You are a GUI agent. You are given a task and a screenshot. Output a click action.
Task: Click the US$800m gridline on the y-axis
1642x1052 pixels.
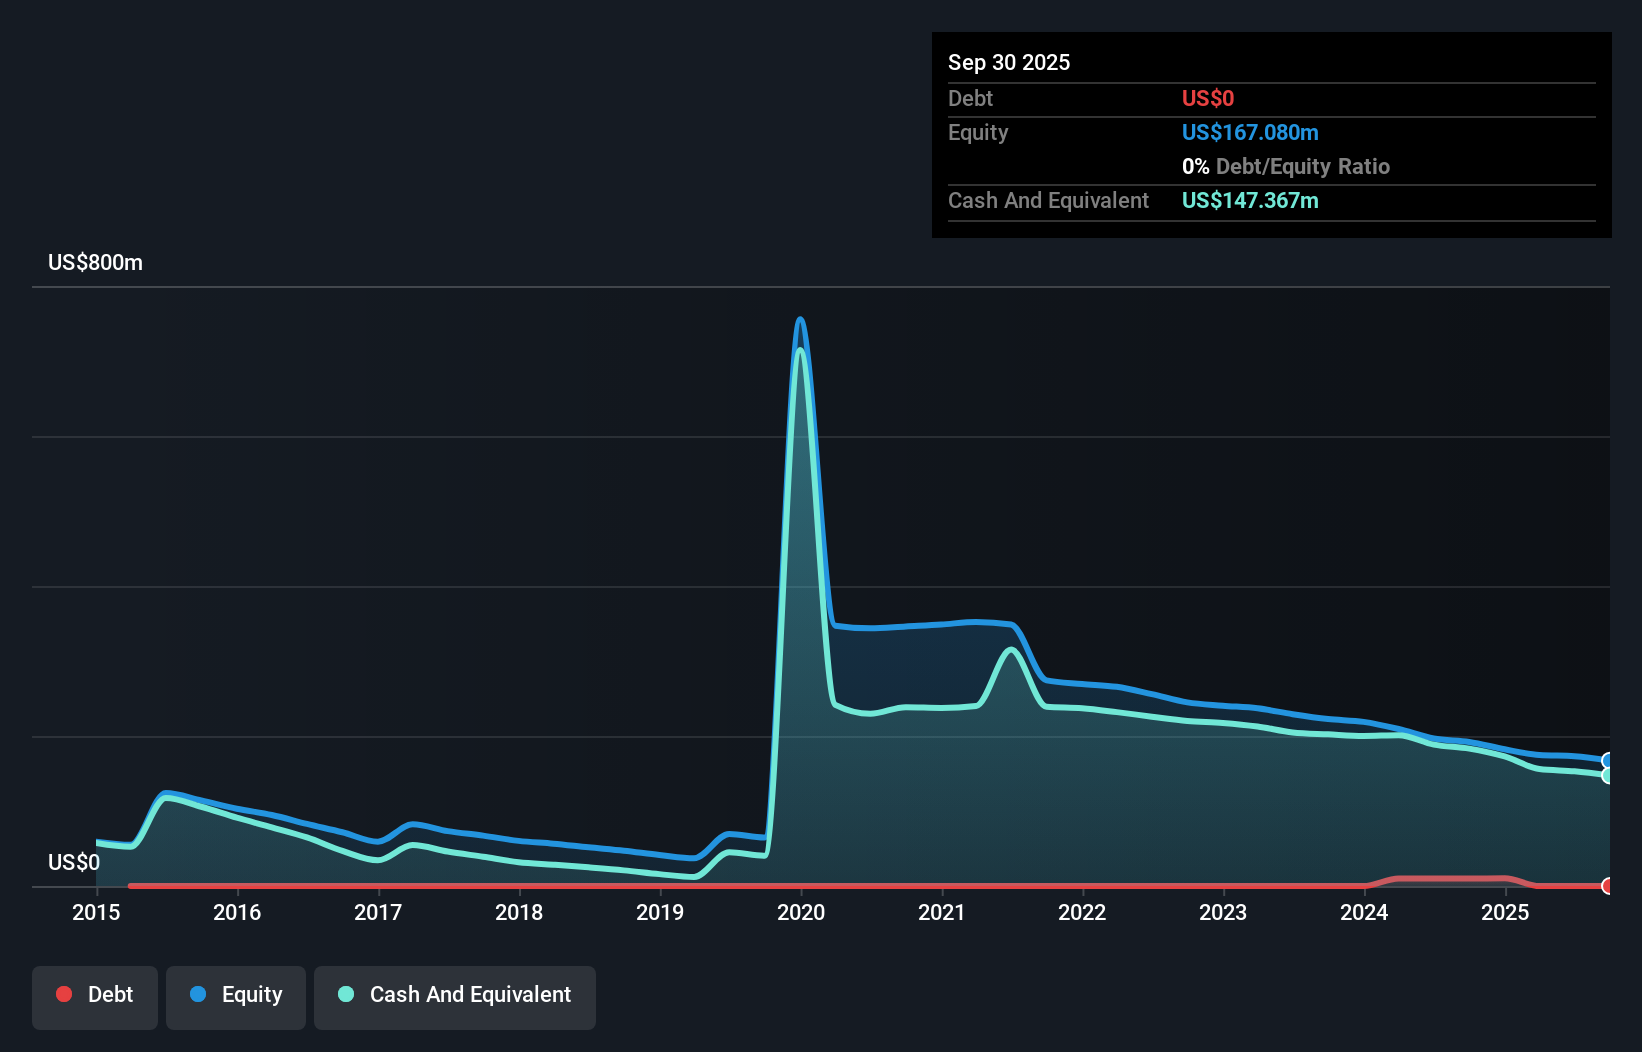coord(95,262)
